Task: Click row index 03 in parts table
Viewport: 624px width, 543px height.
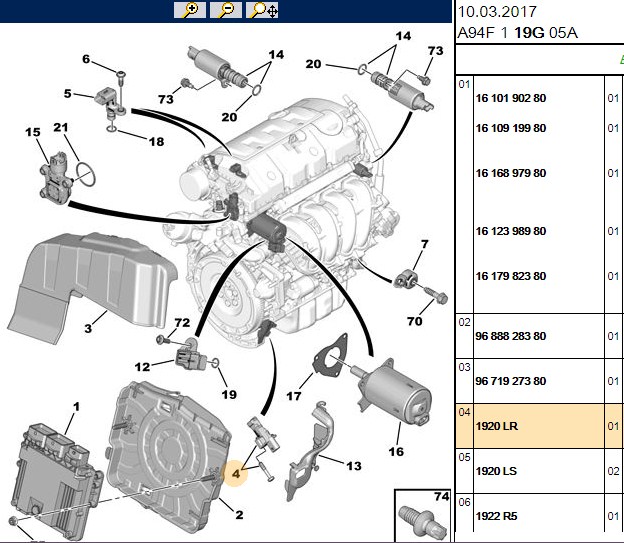Action: tap(464, 367)
